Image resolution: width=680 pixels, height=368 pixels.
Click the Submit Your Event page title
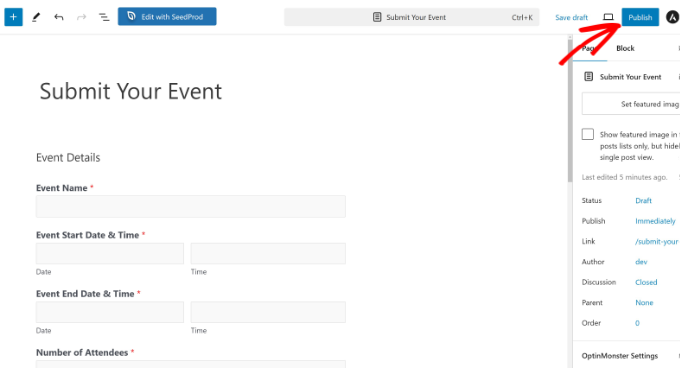coord(131,91)
